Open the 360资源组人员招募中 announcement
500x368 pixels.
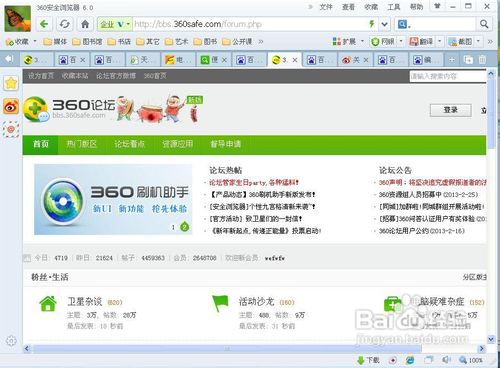coord(428,194)
